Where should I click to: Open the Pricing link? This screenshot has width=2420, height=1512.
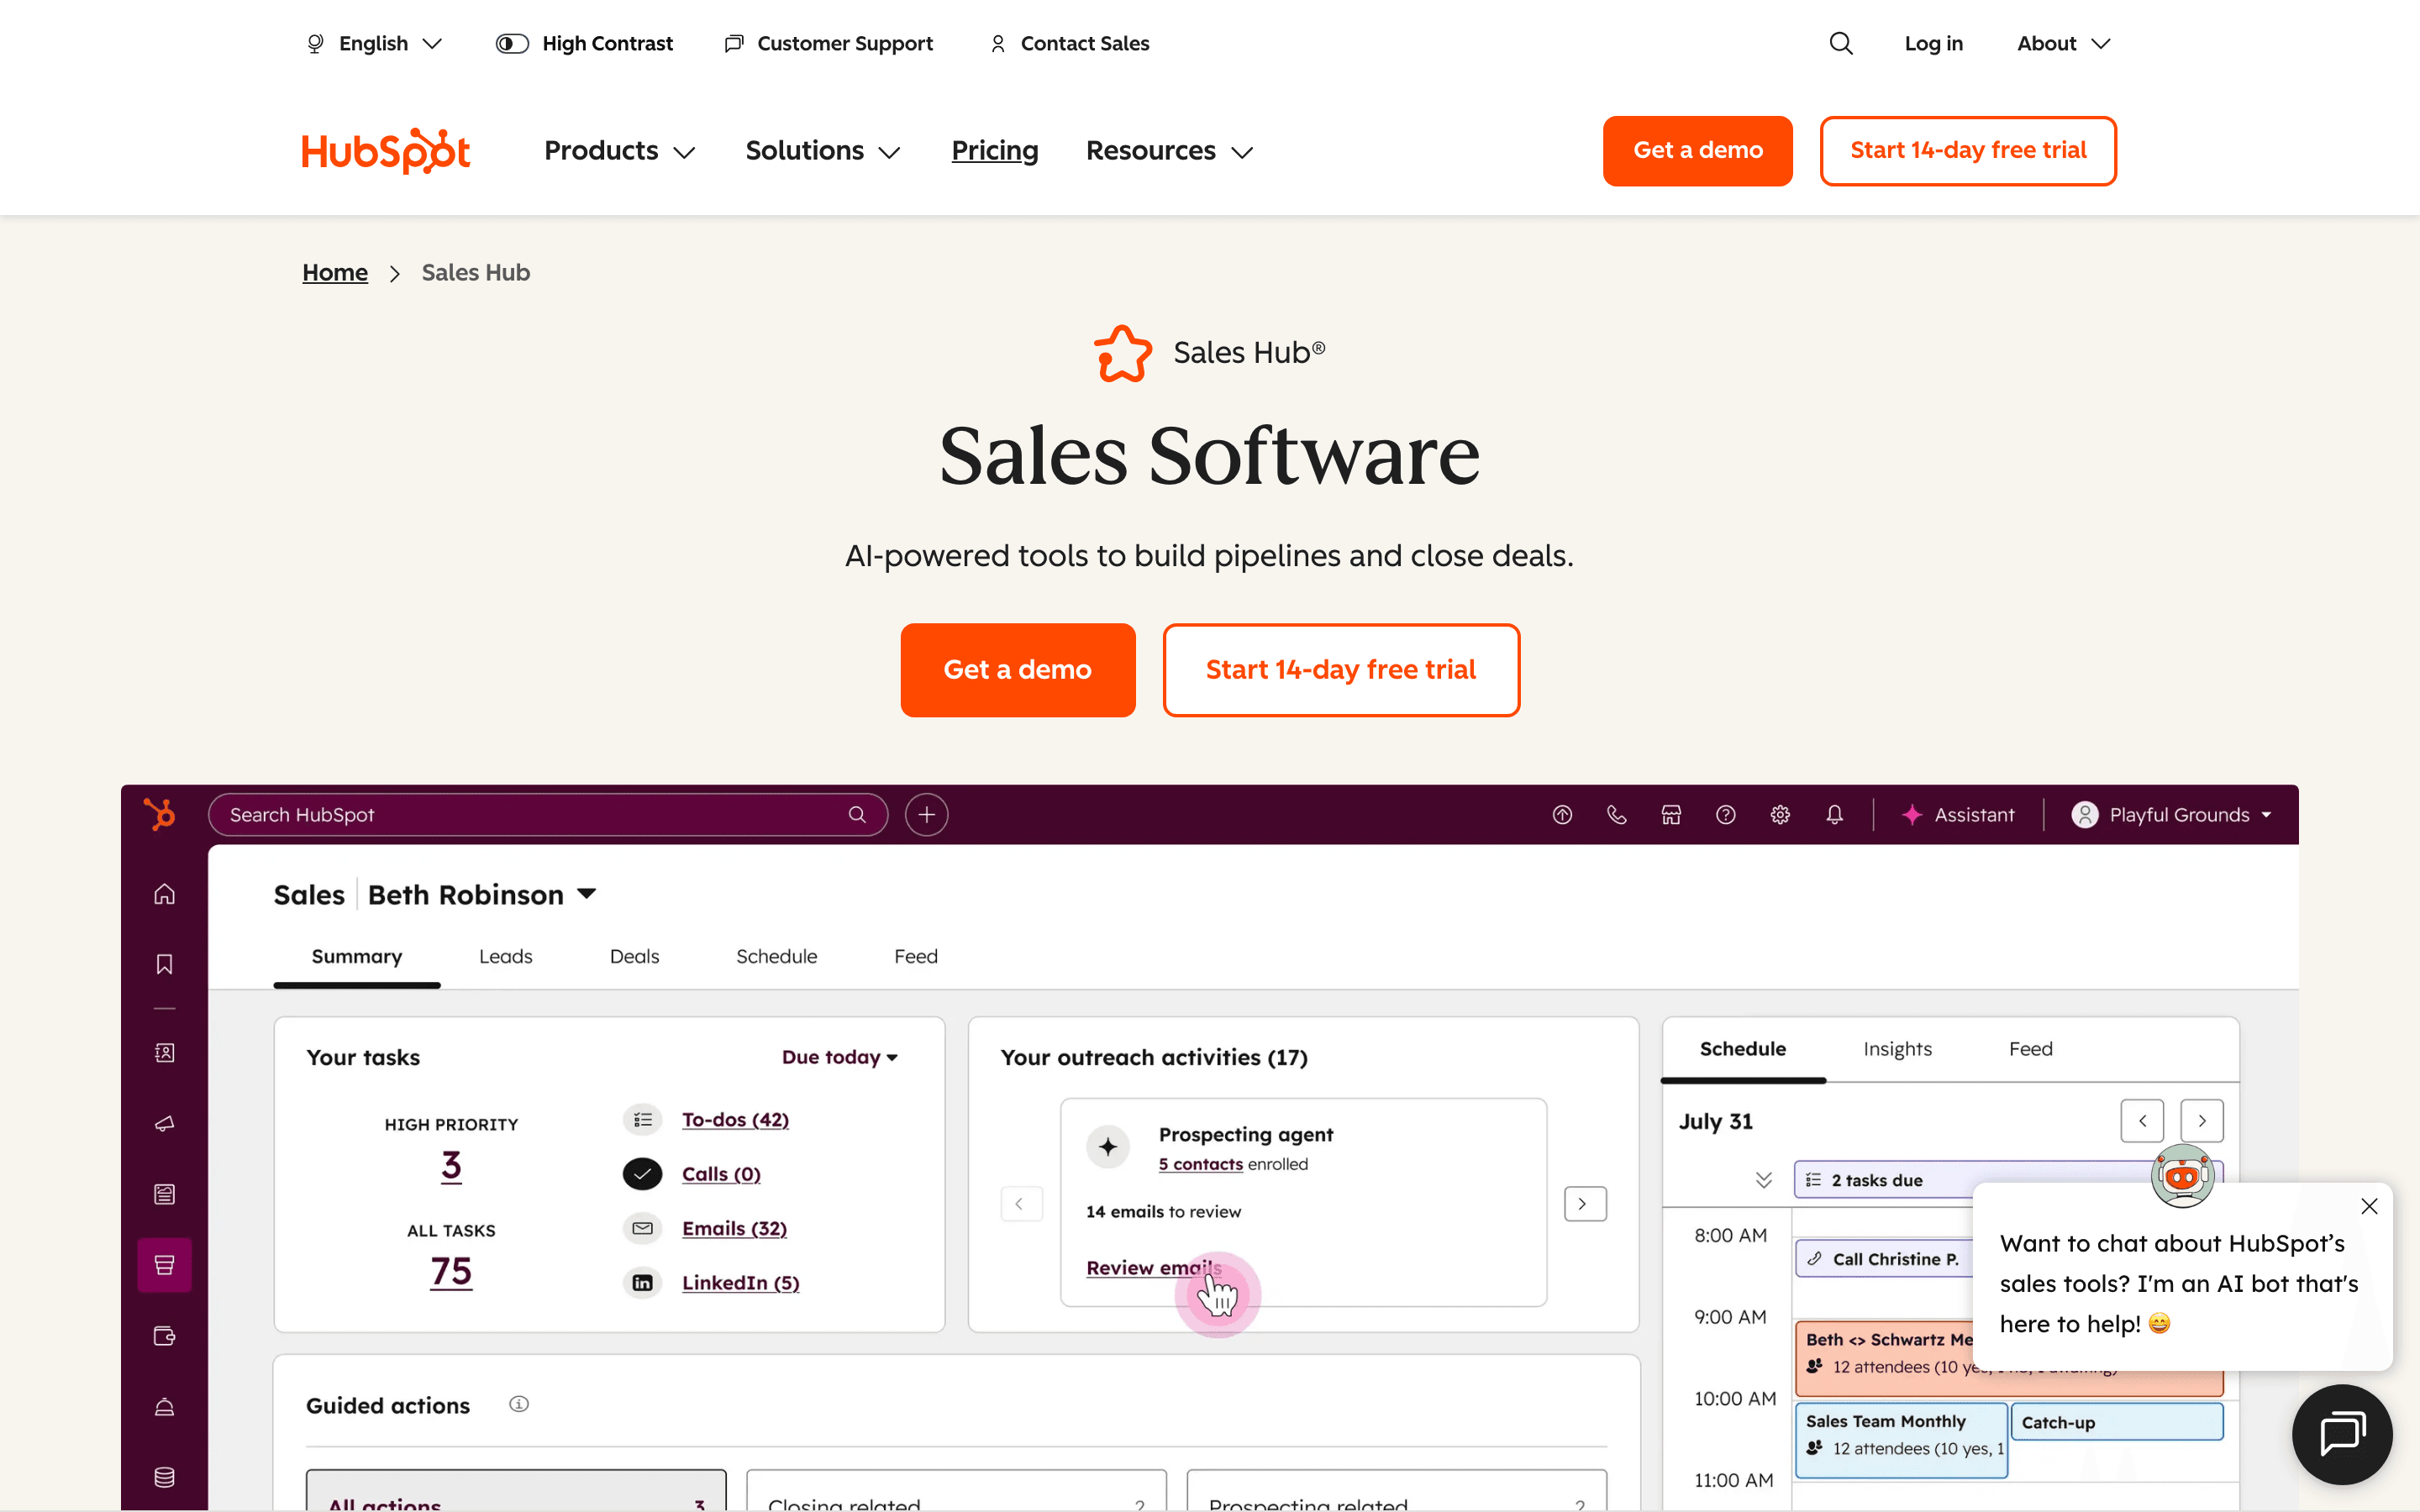point(995,151)
